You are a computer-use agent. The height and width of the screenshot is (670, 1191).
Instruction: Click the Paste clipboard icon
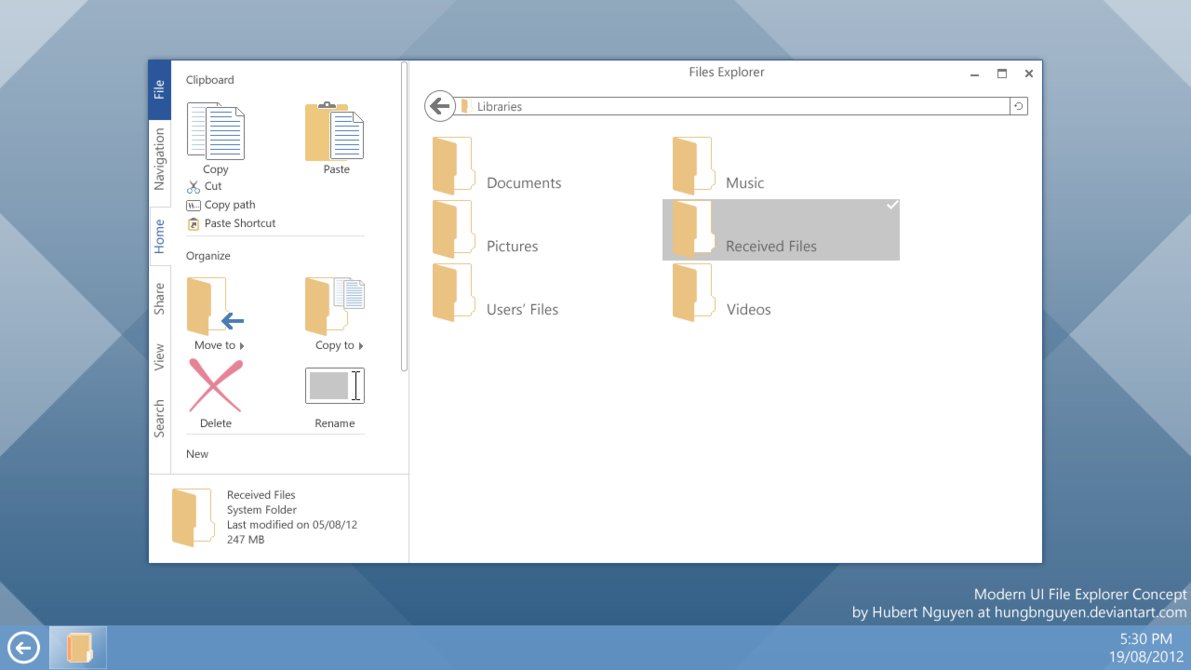(x=334, y=131)
